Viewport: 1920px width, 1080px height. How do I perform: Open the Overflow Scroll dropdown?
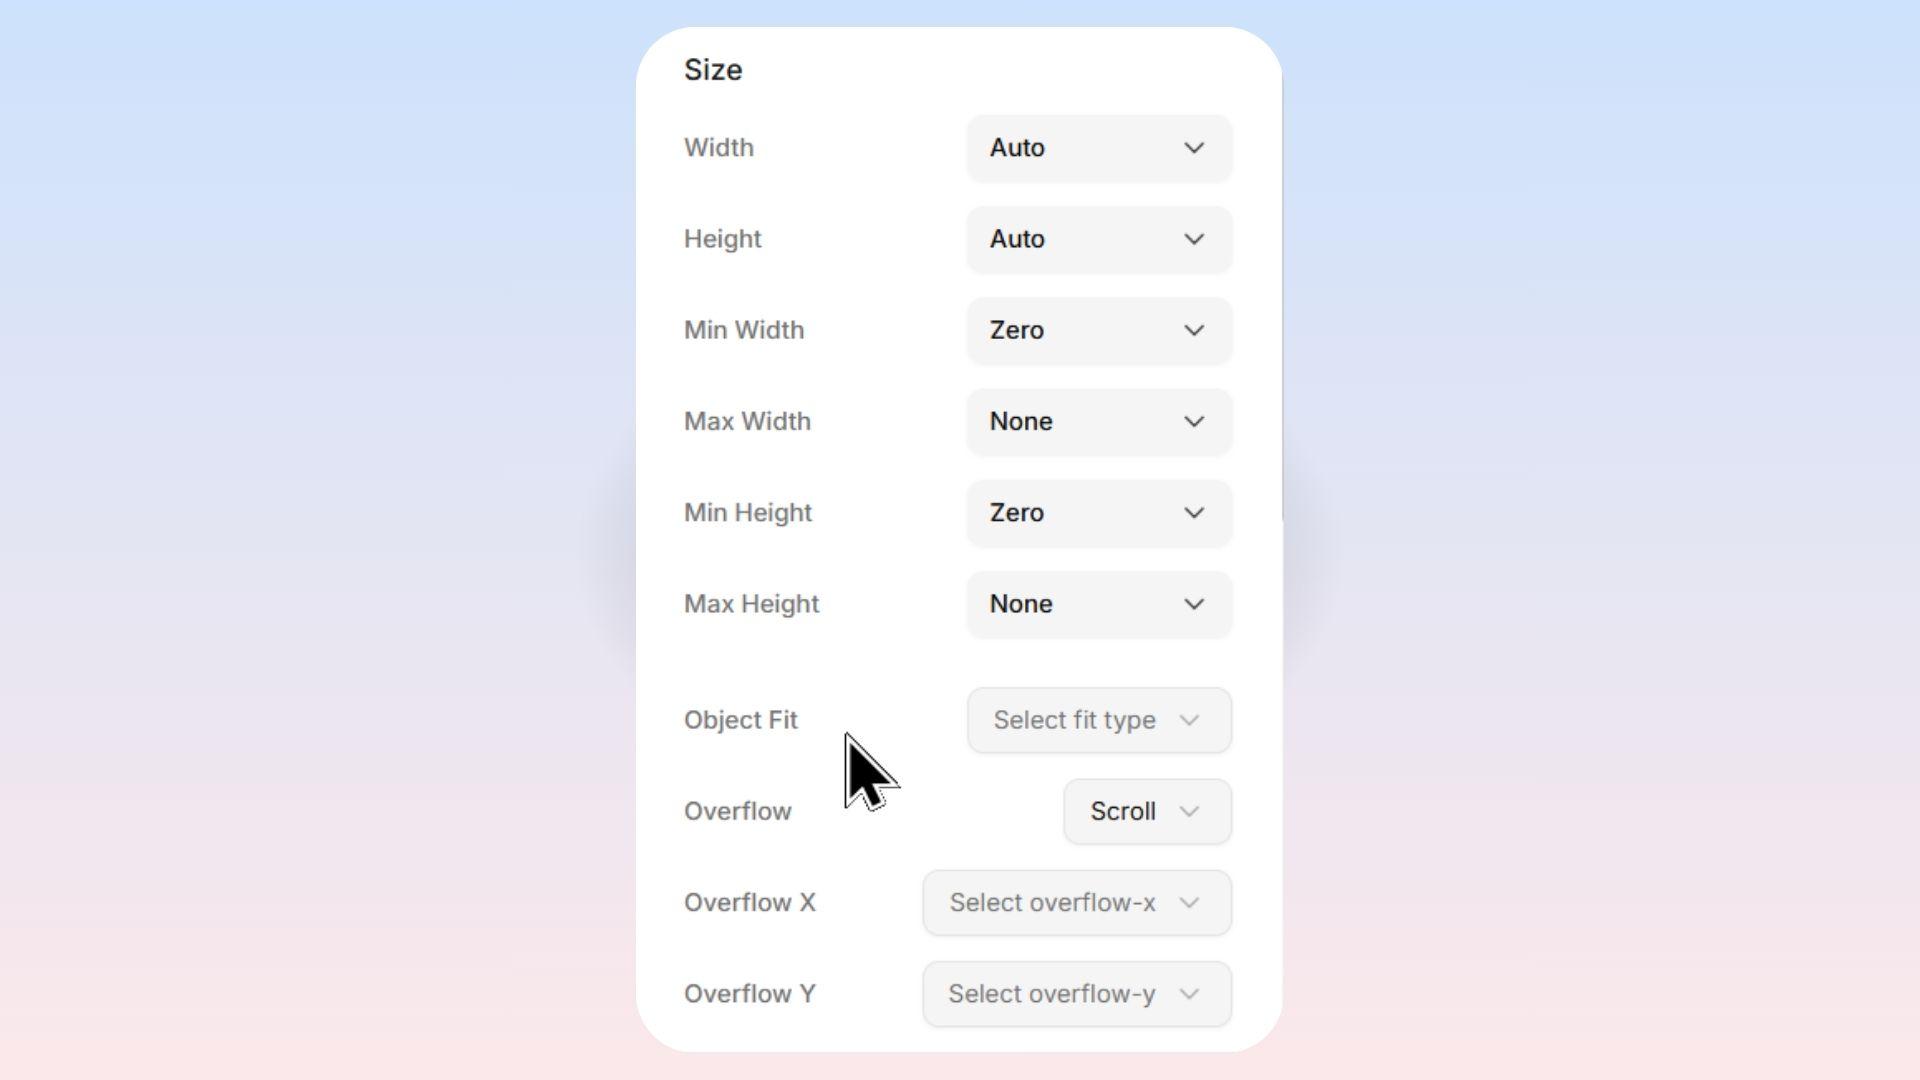pos(1146,811)
